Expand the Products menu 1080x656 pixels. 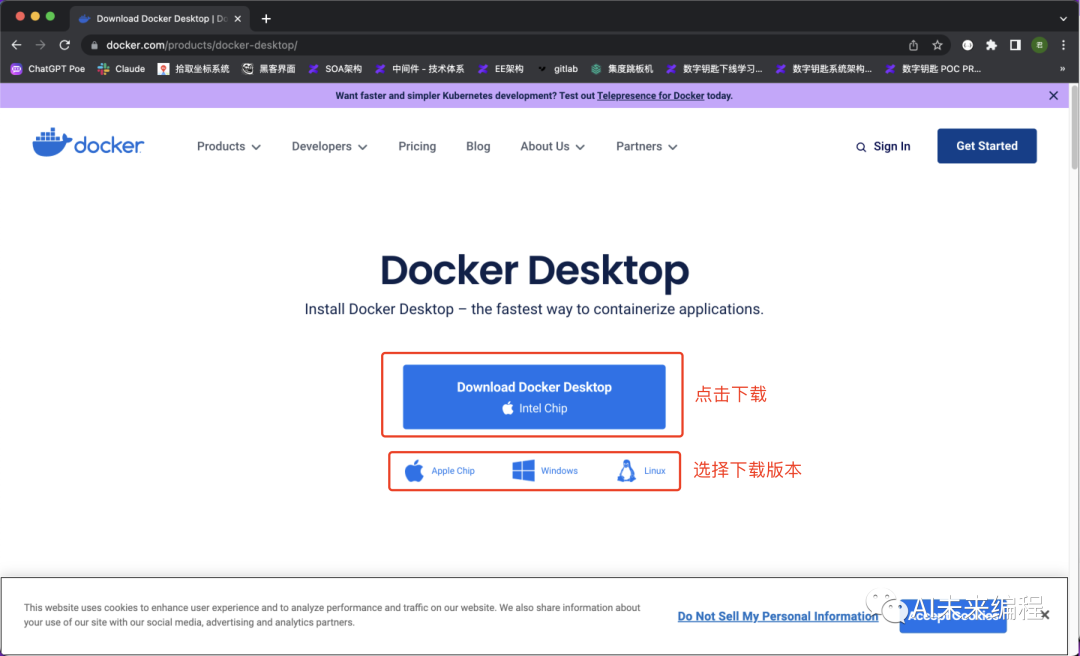click(229, 146)
